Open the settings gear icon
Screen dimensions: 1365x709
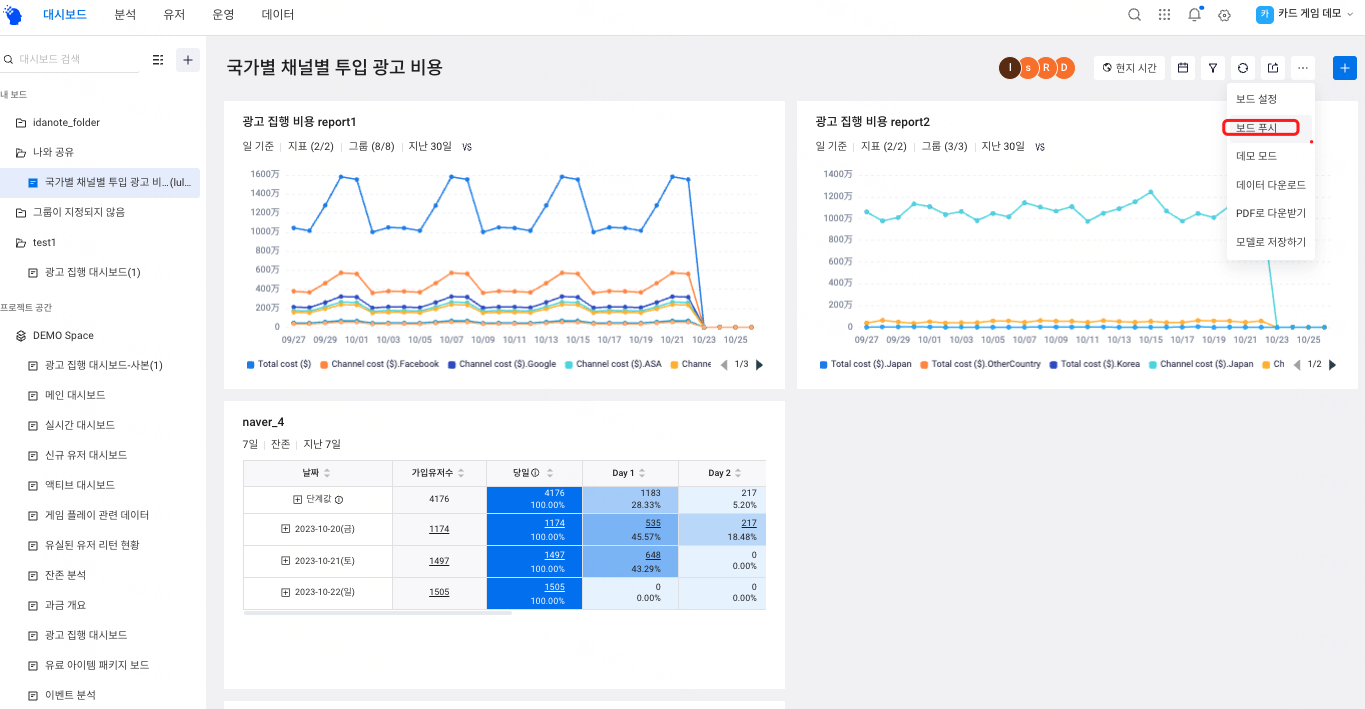pyautogui.click(x=1224, y=14)
